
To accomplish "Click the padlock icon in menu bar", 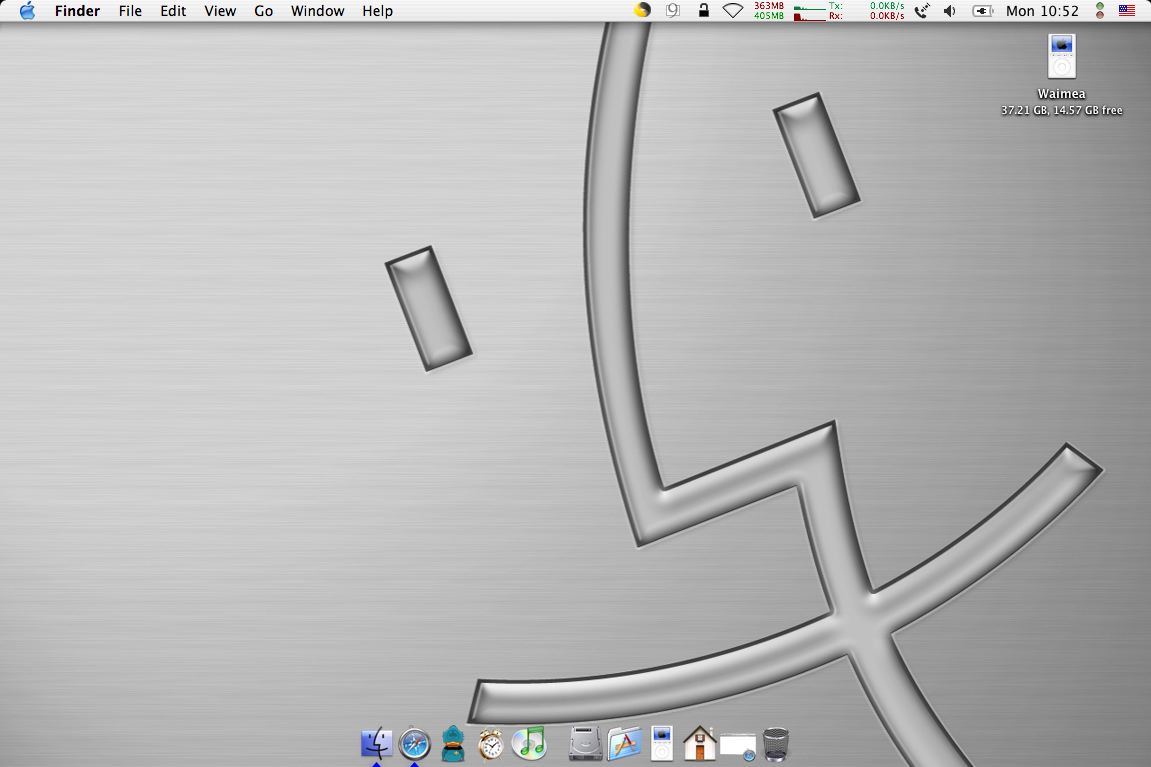I will coord(703,11).
